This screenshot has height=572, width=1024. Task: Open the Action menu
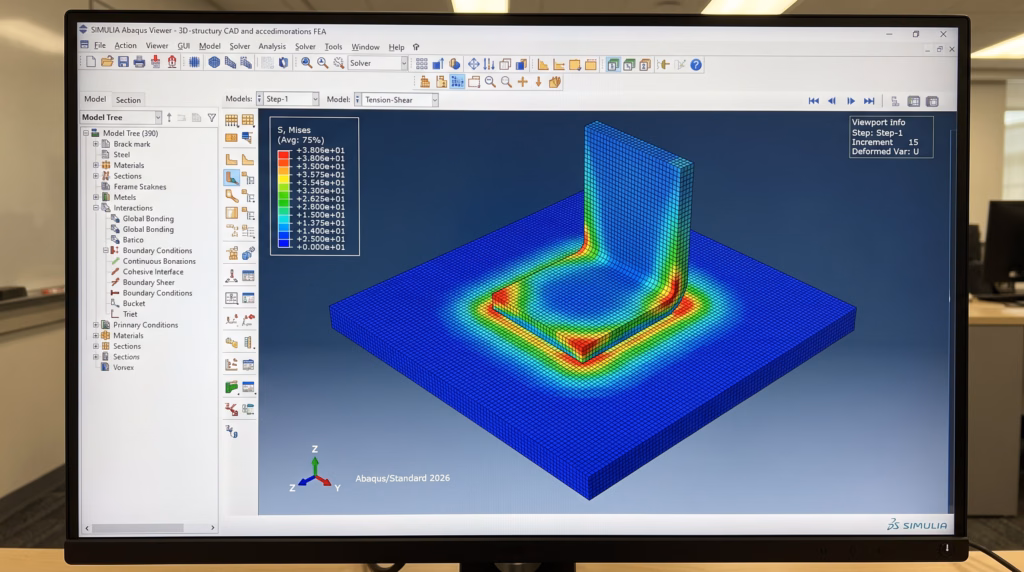pos(125,46)
